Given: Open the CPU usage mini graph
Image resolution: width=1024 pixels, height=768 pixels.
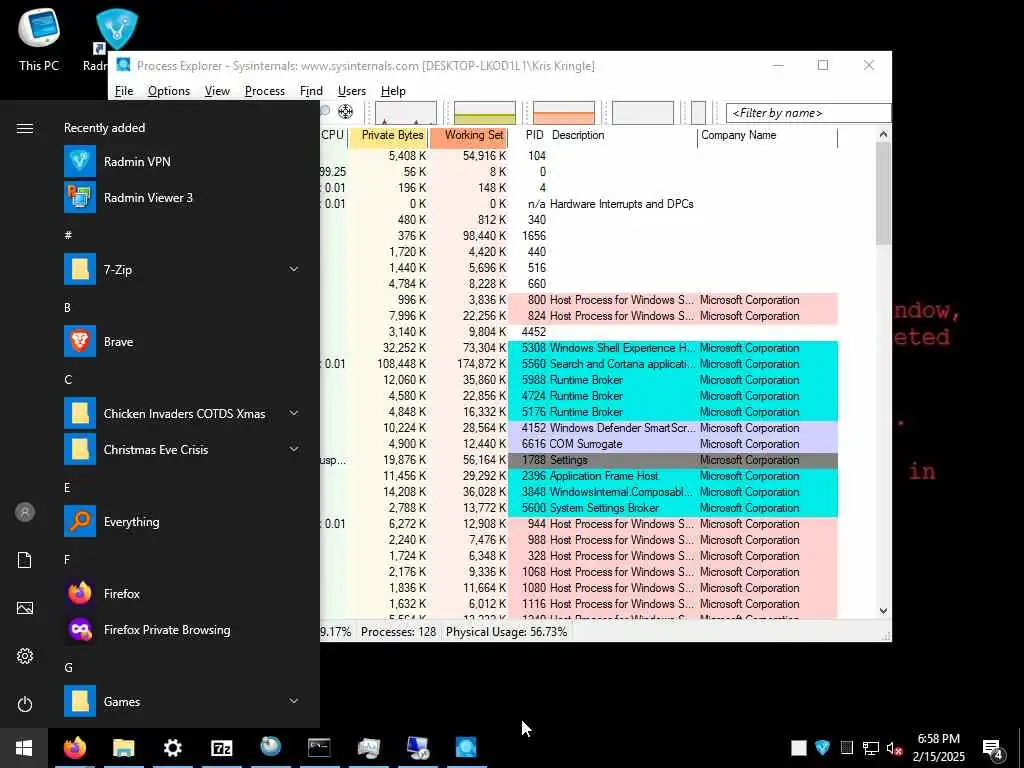Looking at the screenshot, I should click(x=406, y=112).
